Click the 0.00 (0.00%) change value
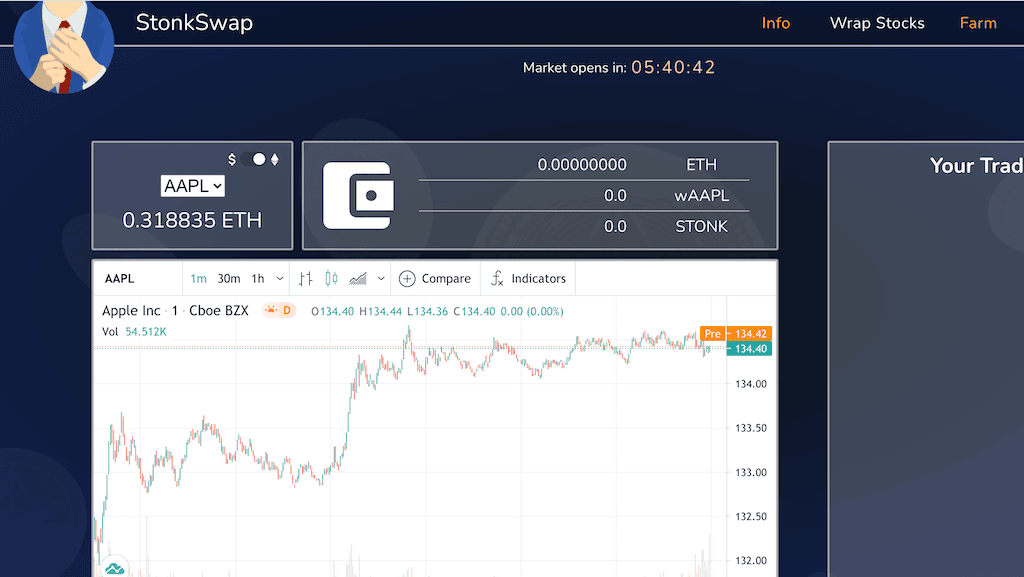The image size is (1024, 577). tap(532, 311)
